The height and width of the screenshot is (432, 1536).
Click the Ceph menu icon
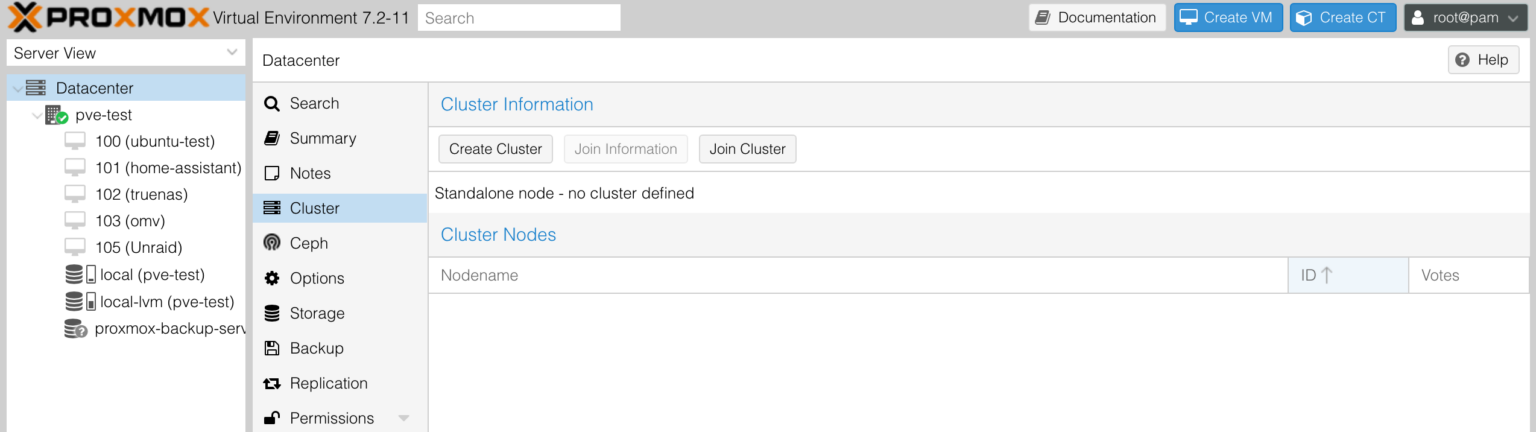click(x=272, y=243)
